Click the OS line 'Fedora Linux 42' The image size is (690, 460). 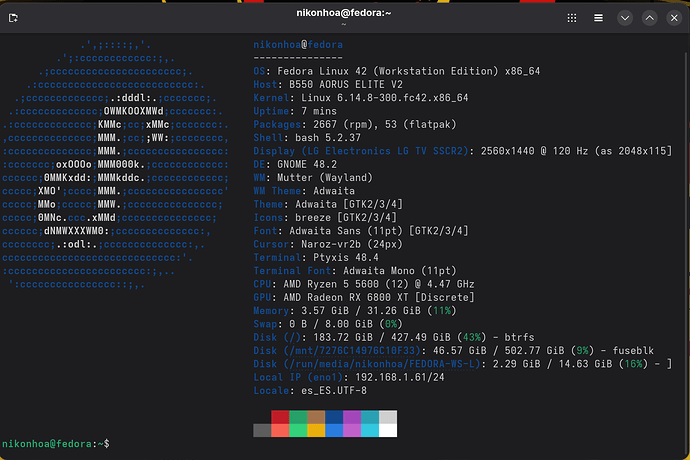tap(396, 71)
